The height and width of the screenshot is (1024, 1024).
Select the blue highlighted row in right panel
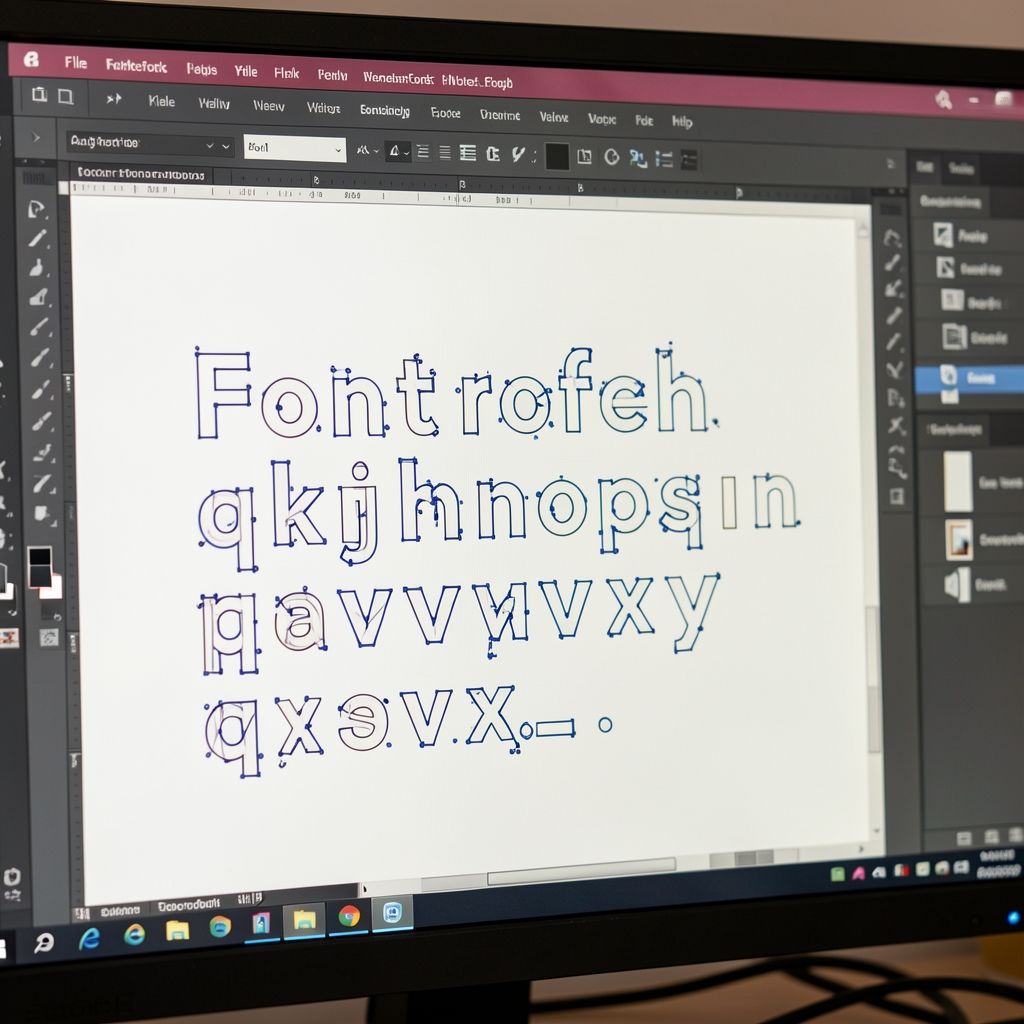(x=969, y=378)
